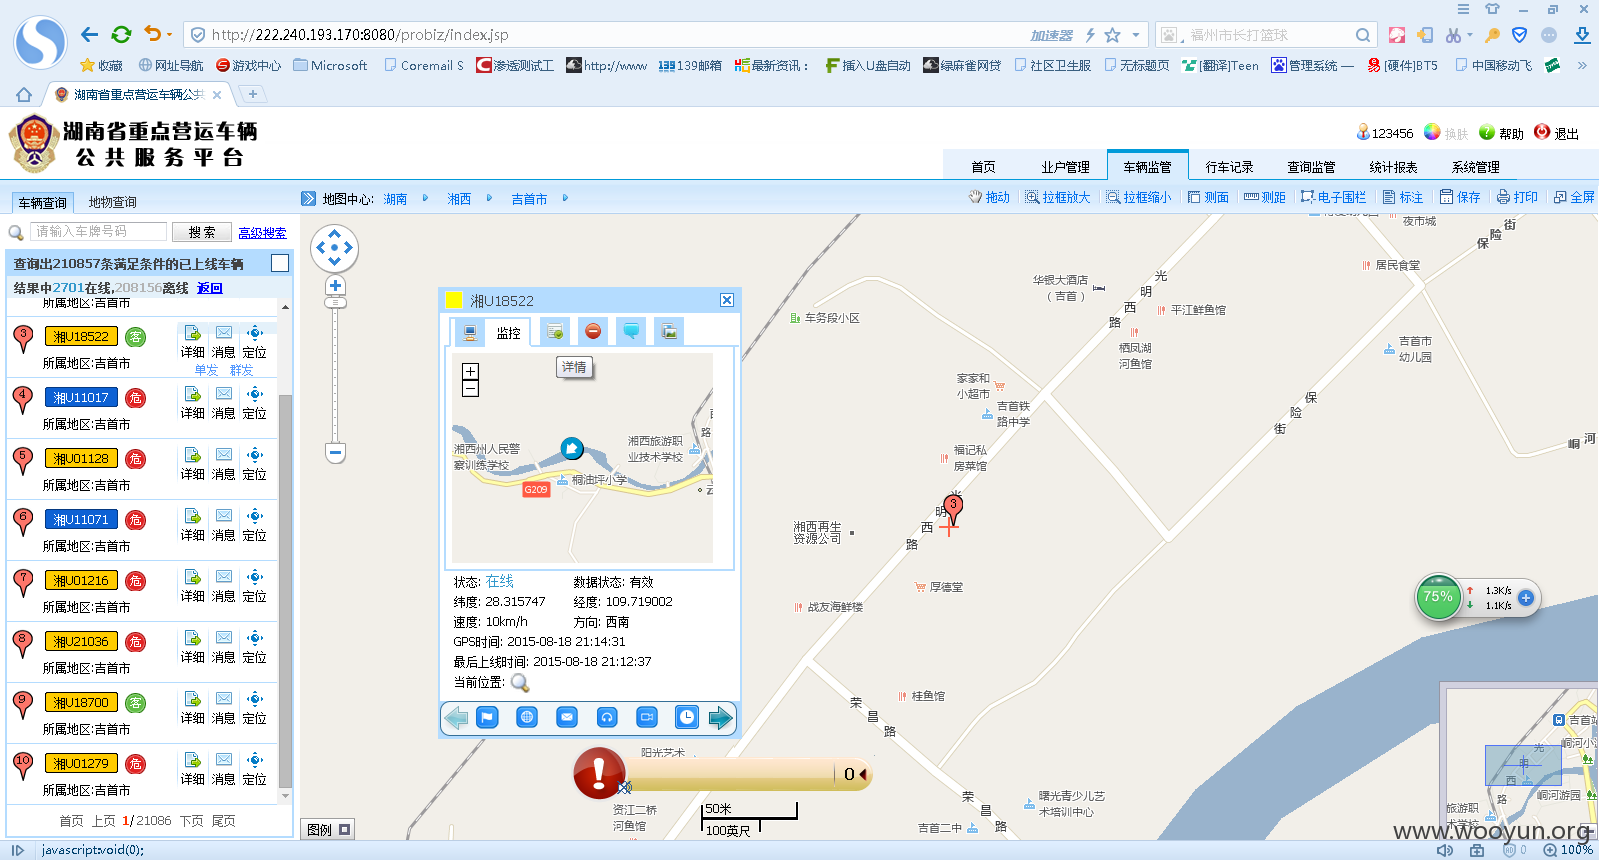Click 全屏 fullscreen map button
Image resolution: width=1599 pixels, height=860 pixels.
(x=1574, y=197)
